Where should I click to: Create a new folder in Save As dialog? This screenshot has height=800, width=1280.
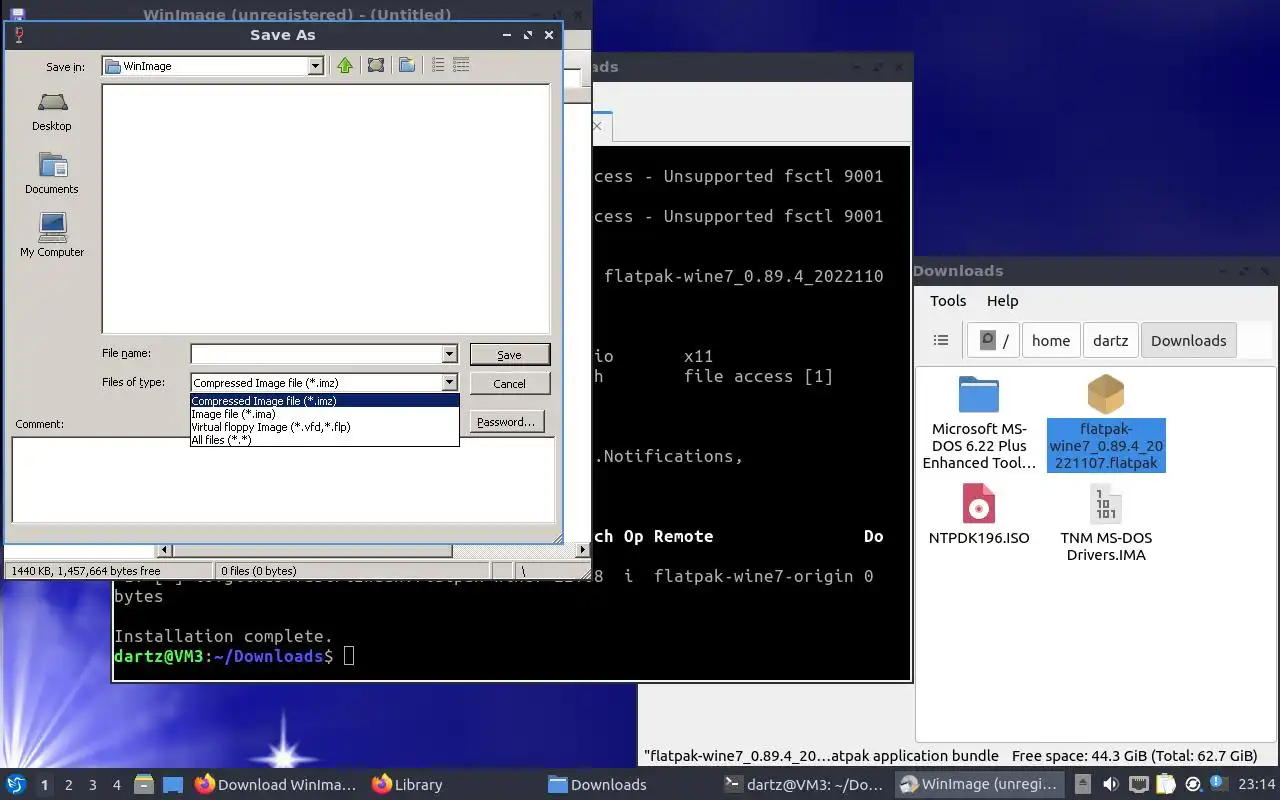[x=407, y=65]
